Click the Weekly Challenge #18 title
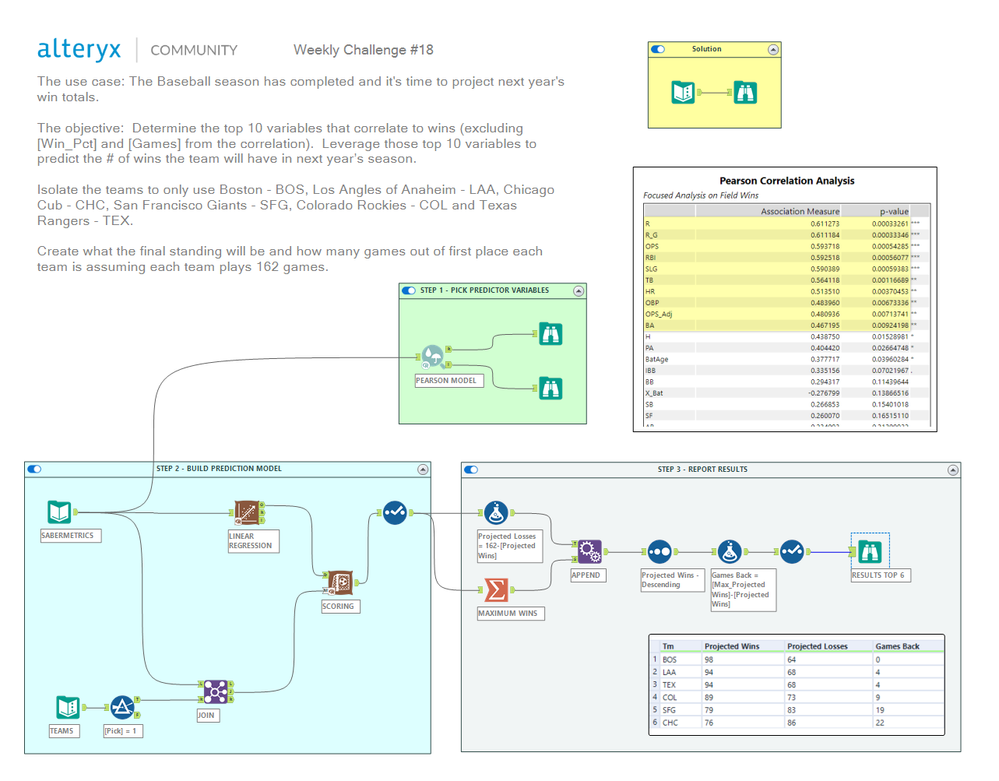The width and height of the screenshot is (999, 781). pyautogui.click(x=363, y=50)
